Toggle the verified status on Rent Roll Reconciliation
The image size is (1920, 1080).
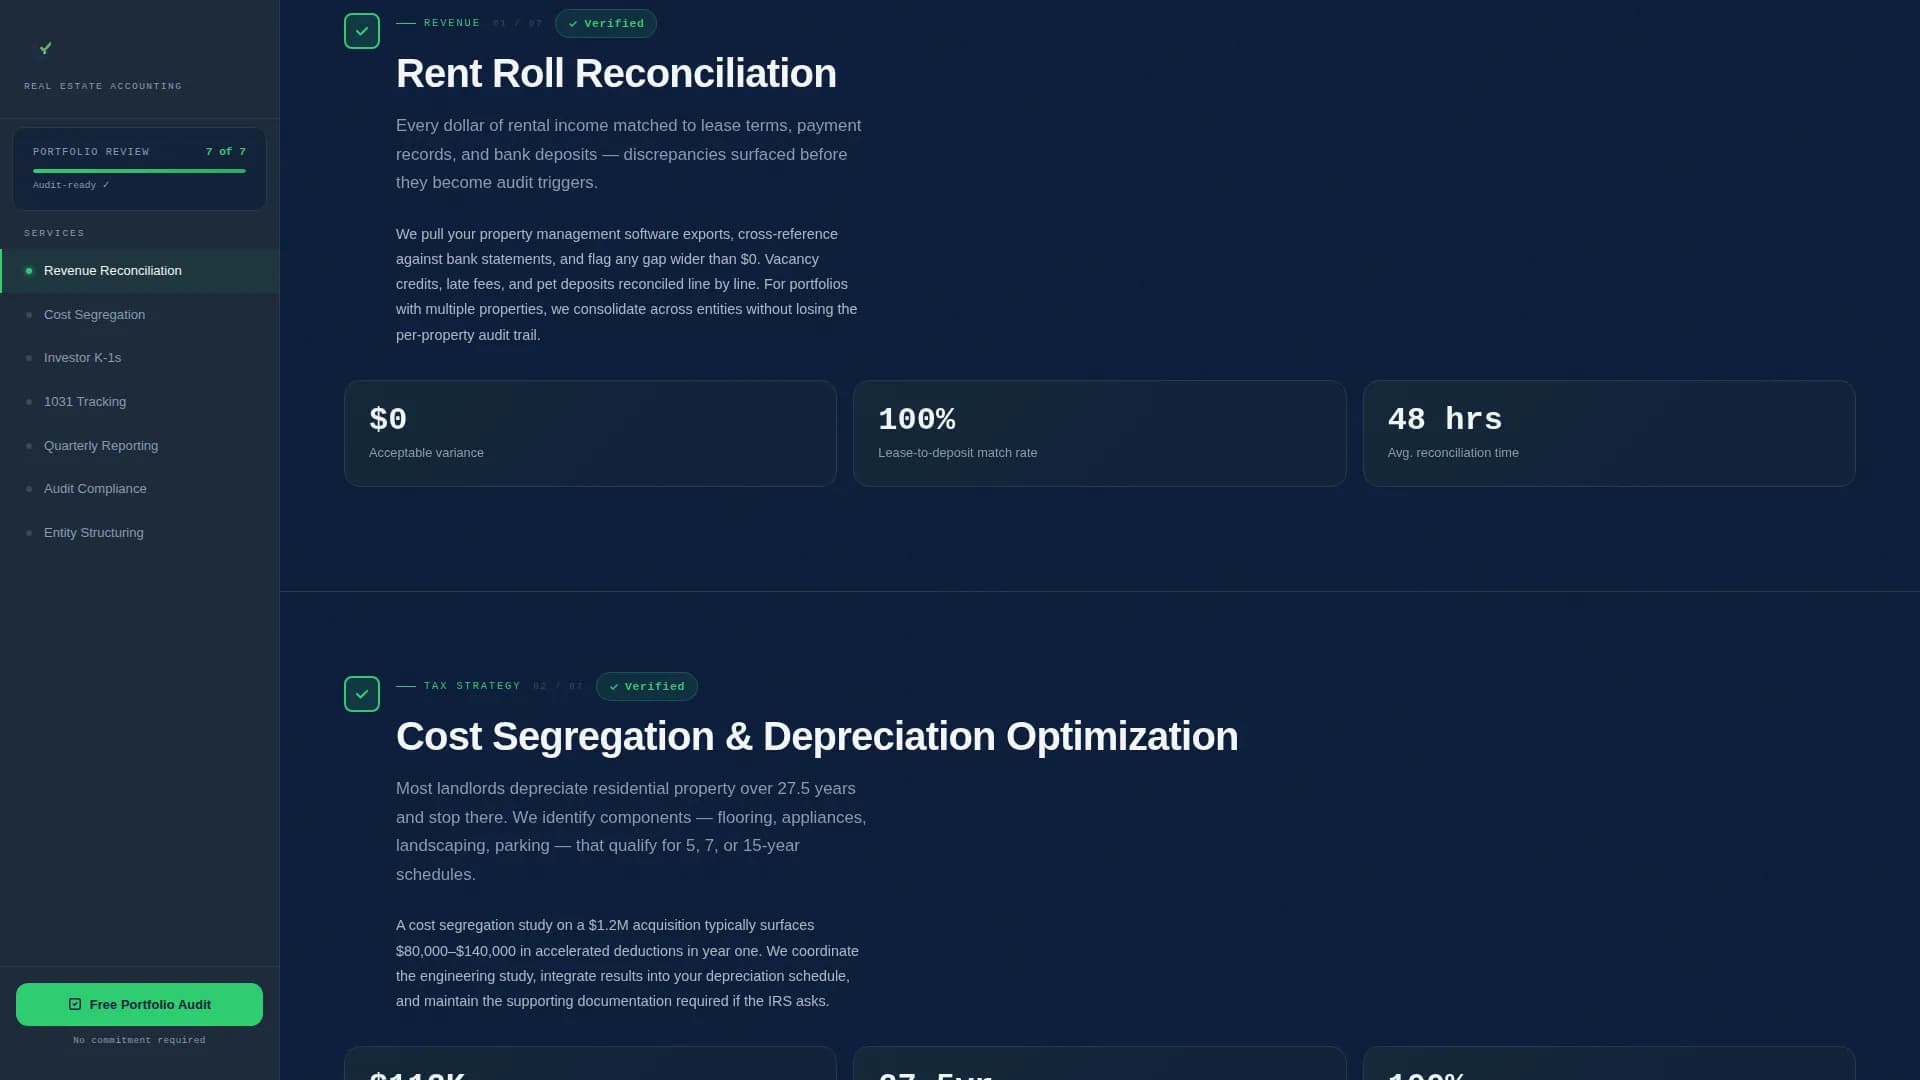point(605,23)
